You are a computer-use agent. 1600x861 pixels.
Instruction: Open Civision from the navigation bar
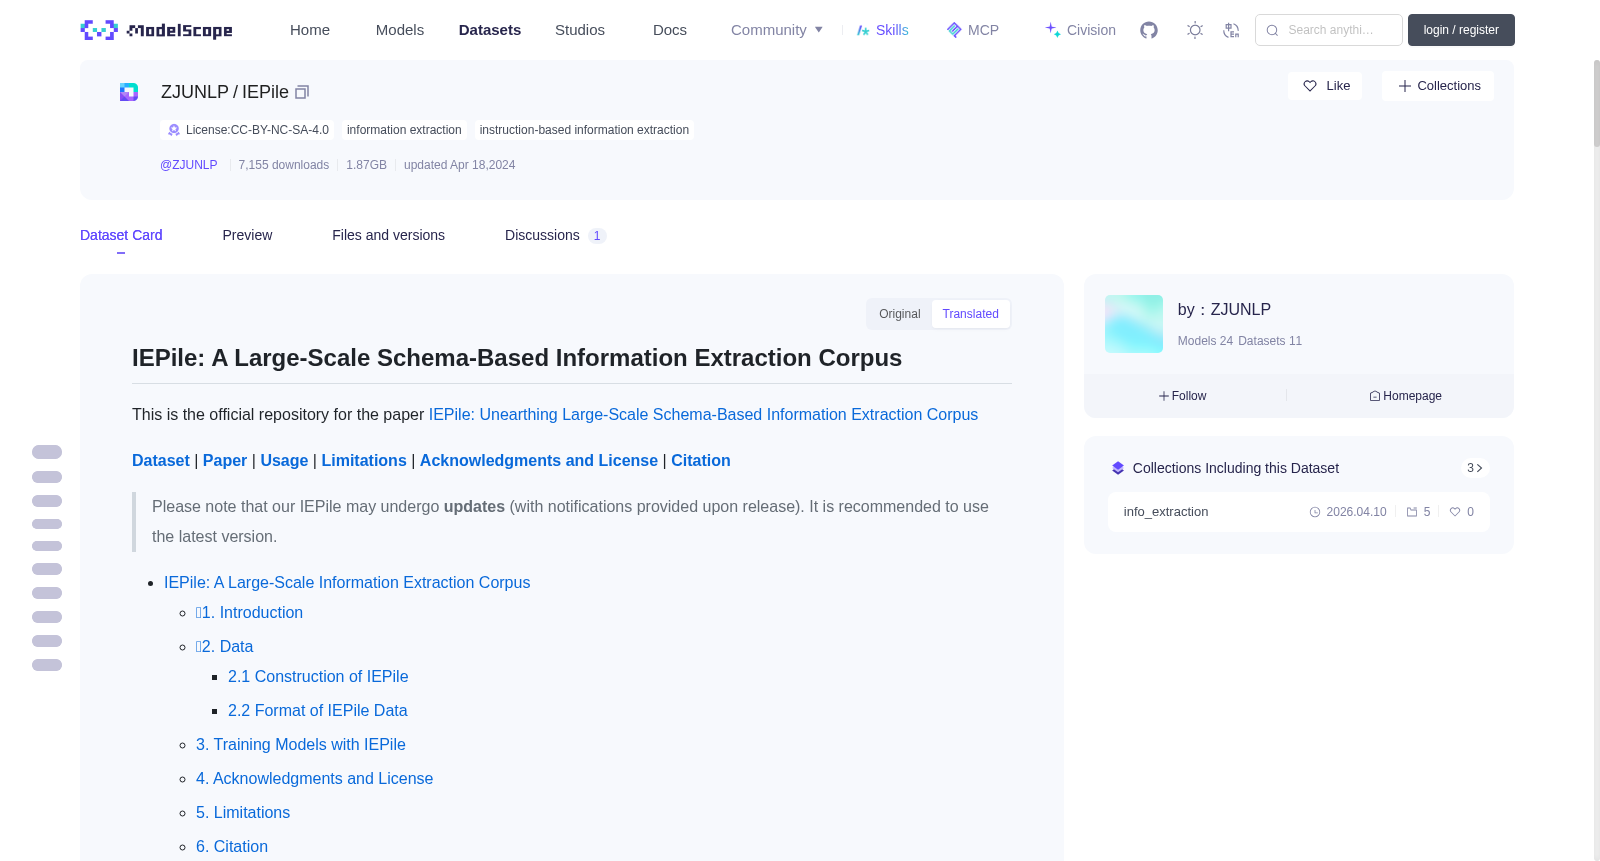click(1080, 30)
